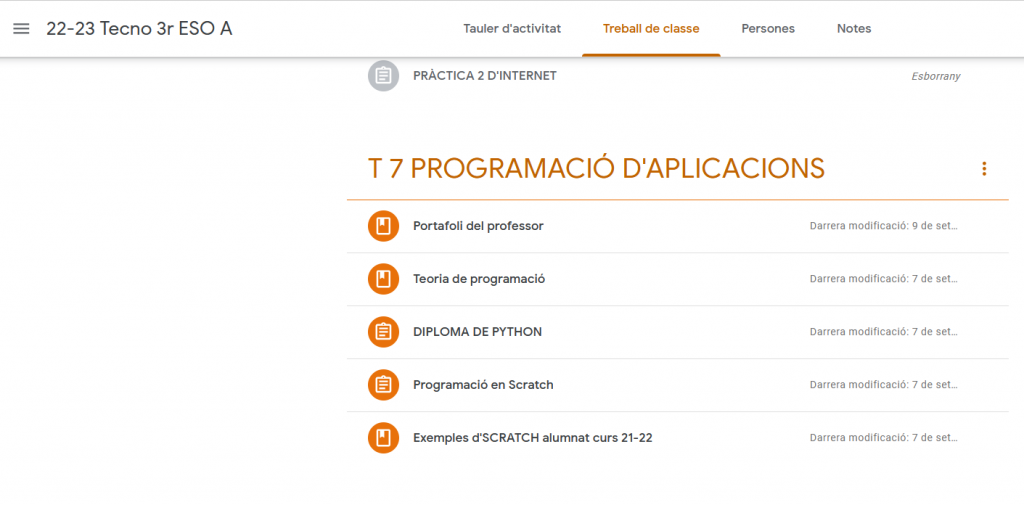Open the Programació en Scratch assignment title
1024x505 pixels.
point(483,385)
